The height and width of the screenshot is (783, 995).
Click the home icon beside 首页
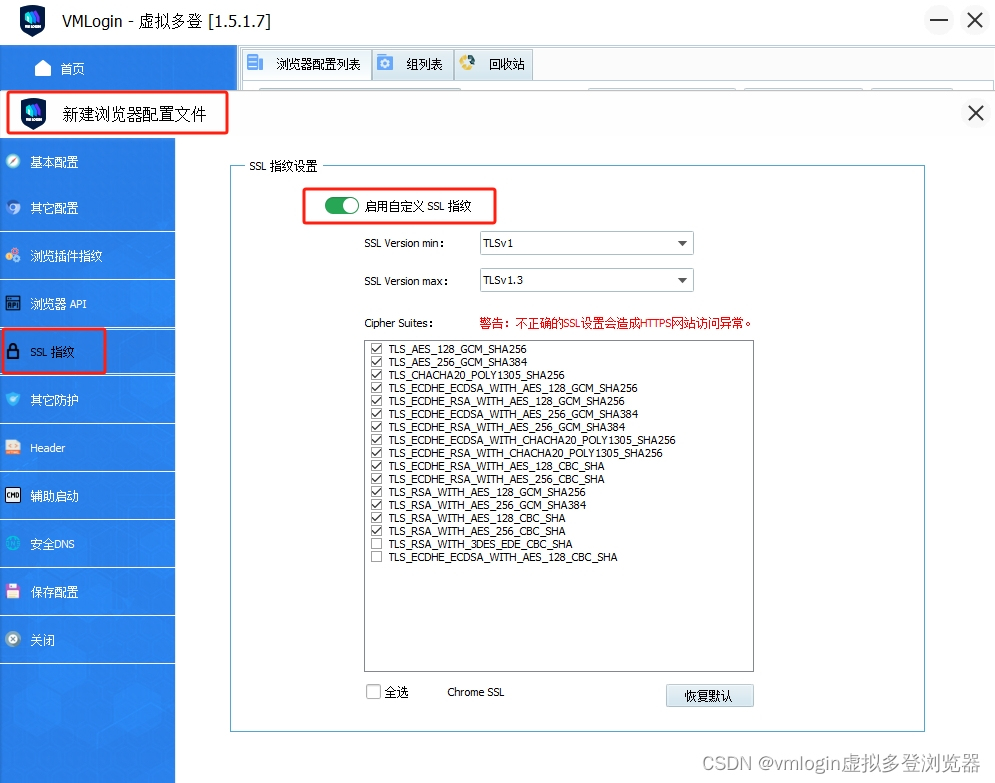(43, 68)
